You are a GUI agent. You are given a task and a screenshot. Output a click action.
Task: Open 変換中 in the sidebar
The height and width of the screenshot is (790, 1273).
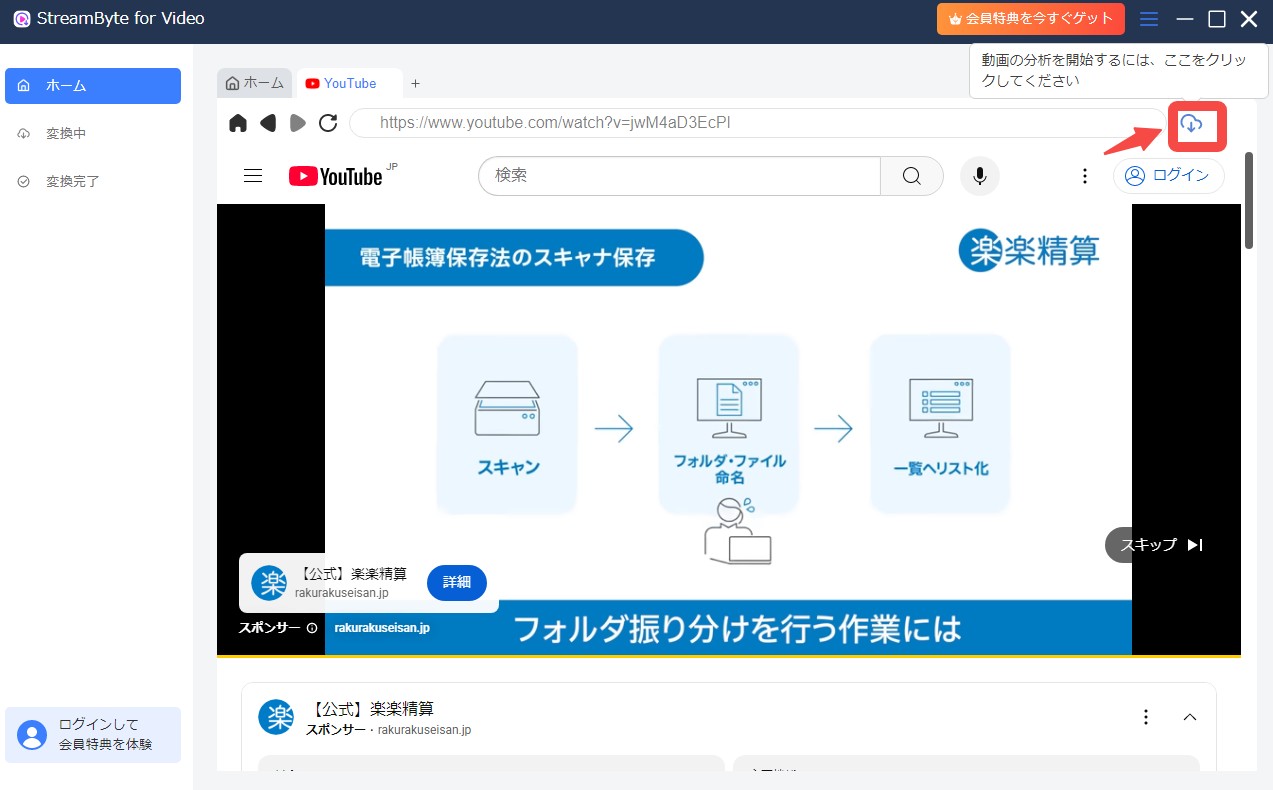93,134
